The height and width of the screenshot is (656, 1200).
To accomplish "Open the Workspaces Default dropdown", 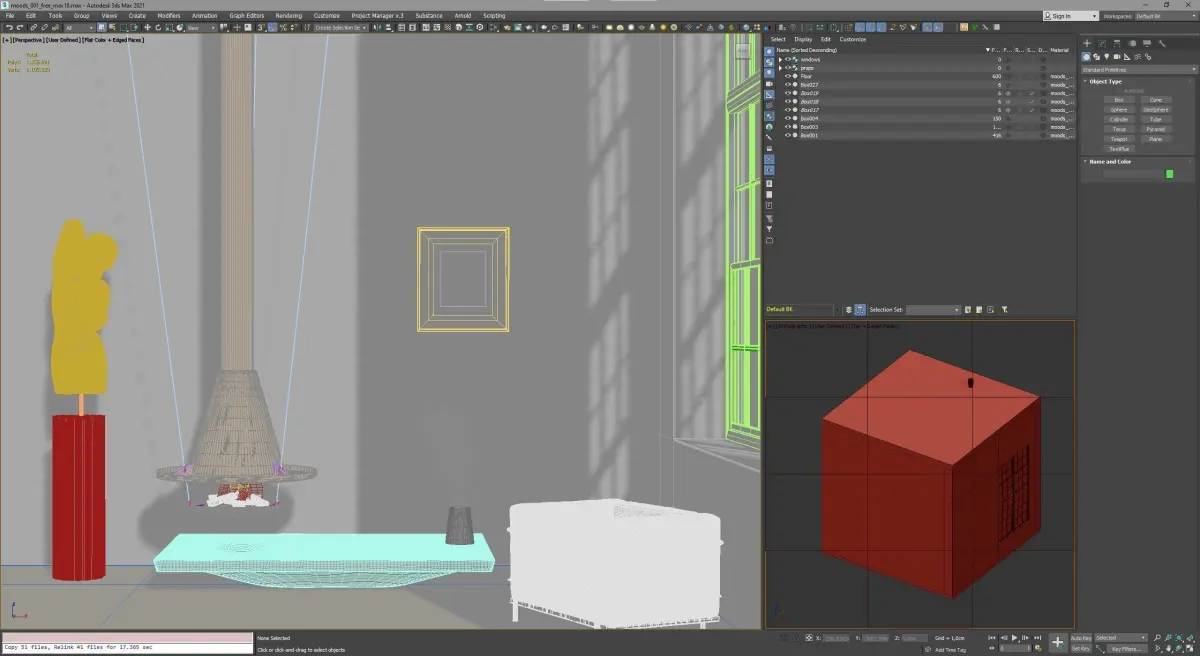I will click(1166, 16).
